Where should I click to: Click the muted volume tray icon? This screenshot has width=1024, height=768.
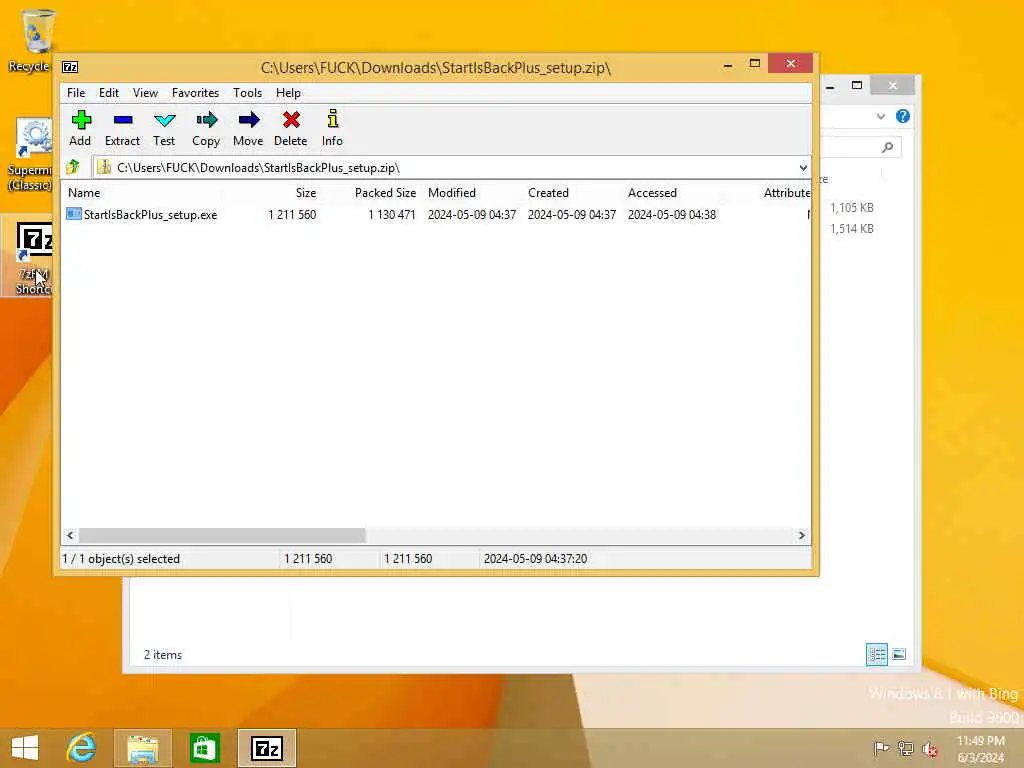pyautogui.click(x=930, y=748)
